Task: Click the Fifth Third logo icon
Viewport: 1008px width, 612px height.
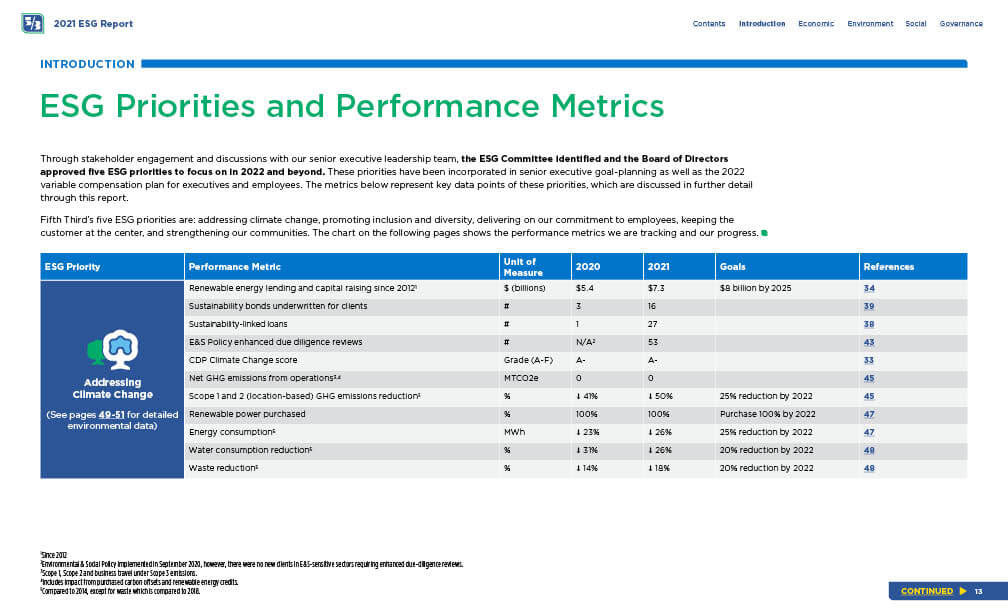Action: pyautogui.click(x=32, y=23)
